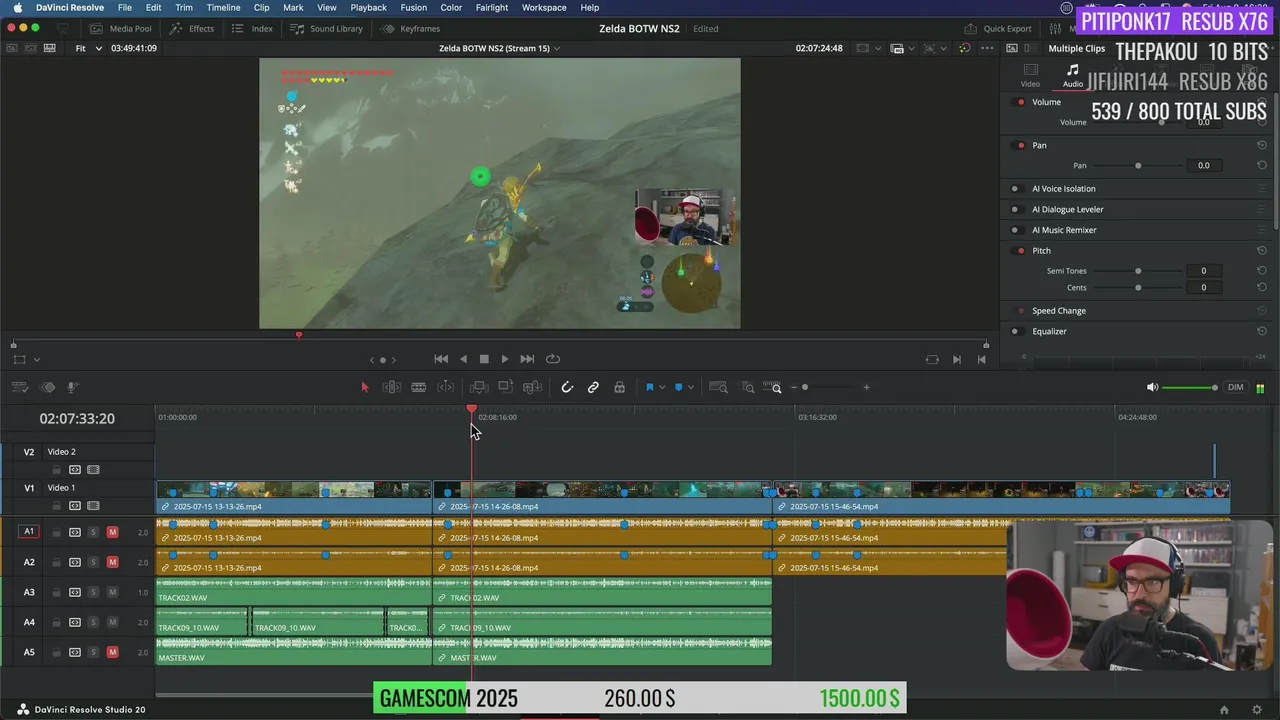1280x720 pixels.
Task: Disable the Video 2 track
Action: coord(93,470)
